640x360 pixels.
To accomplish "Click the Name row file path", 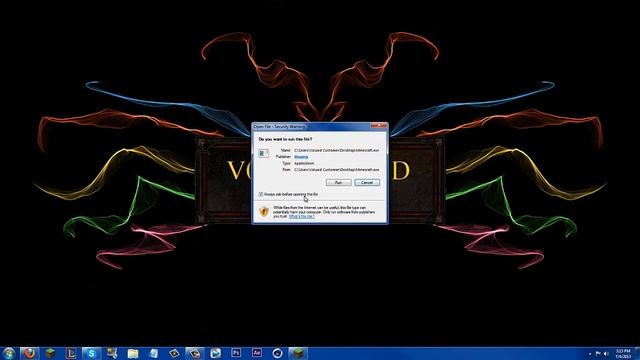I will coord(336,150).
